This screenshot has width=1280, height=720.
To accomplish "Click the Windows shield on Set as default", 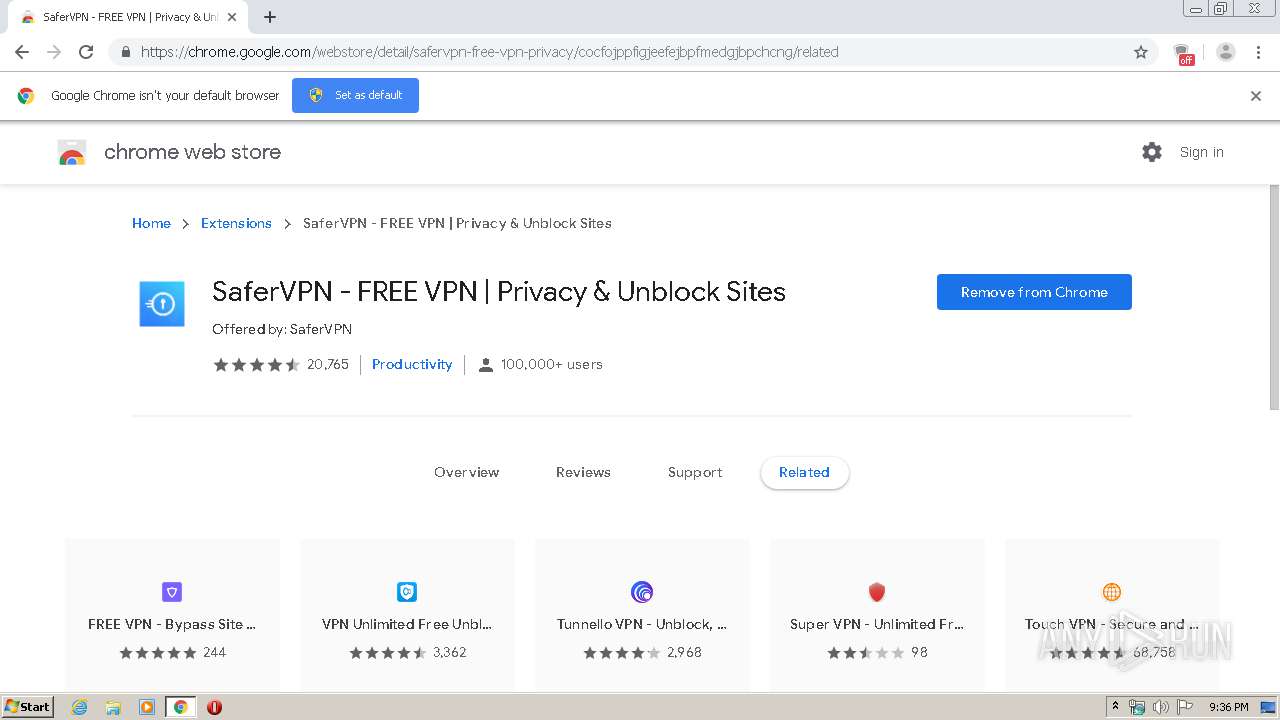I will 316,95.
